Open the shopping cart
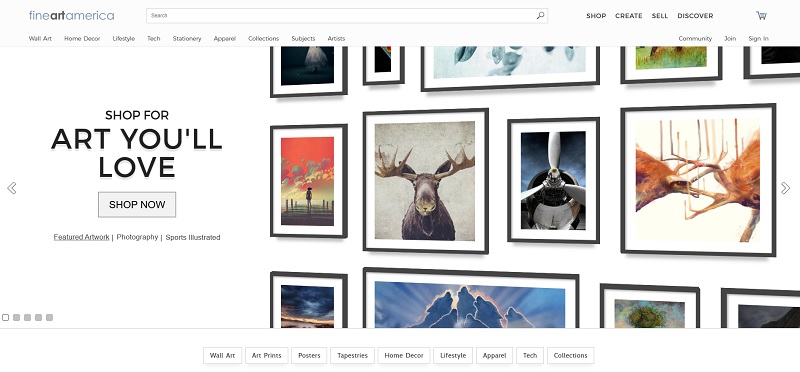This screenshot has height=372, width=800. coord(761,16)
